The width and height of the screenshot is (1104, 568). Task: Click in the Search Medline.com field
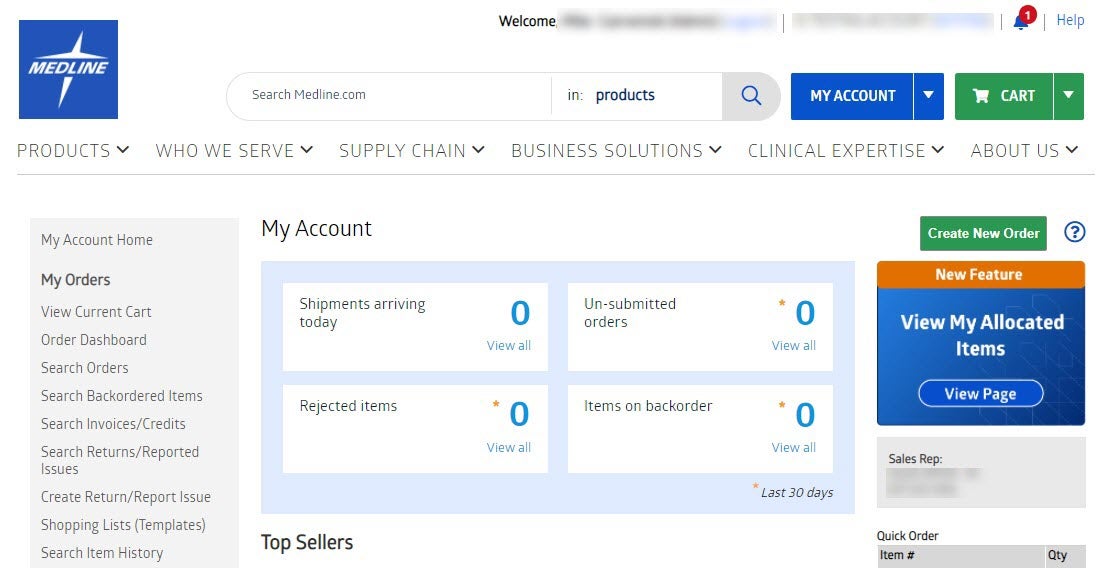[390, 96]
